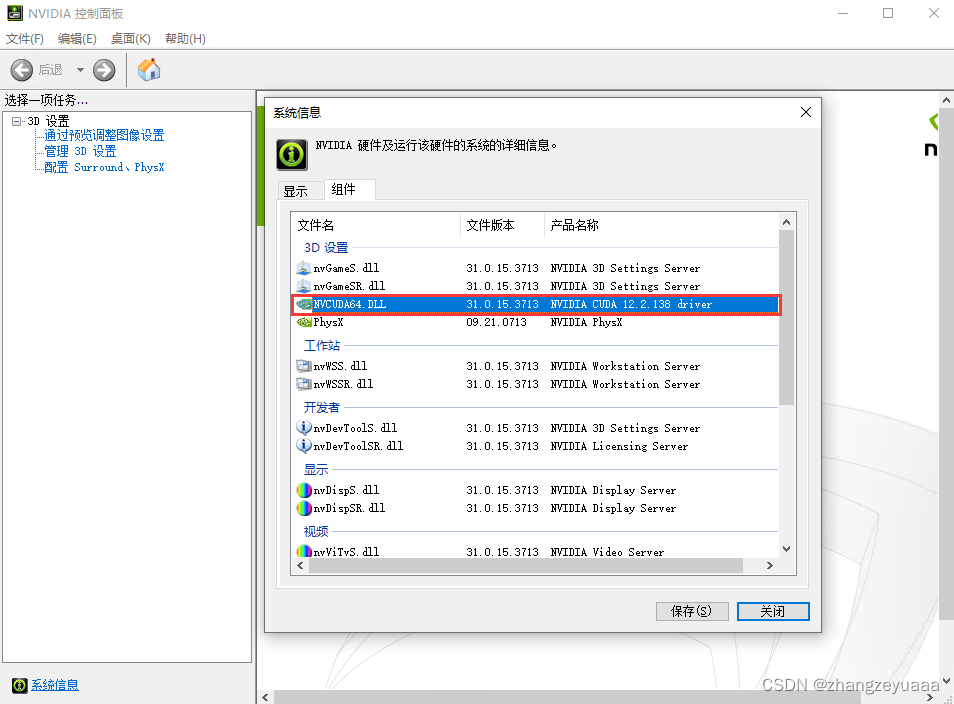This screenshot has height=704, width=954.
Task: Click the component list vertical scrollbar thumb
Action: point(787,318)
